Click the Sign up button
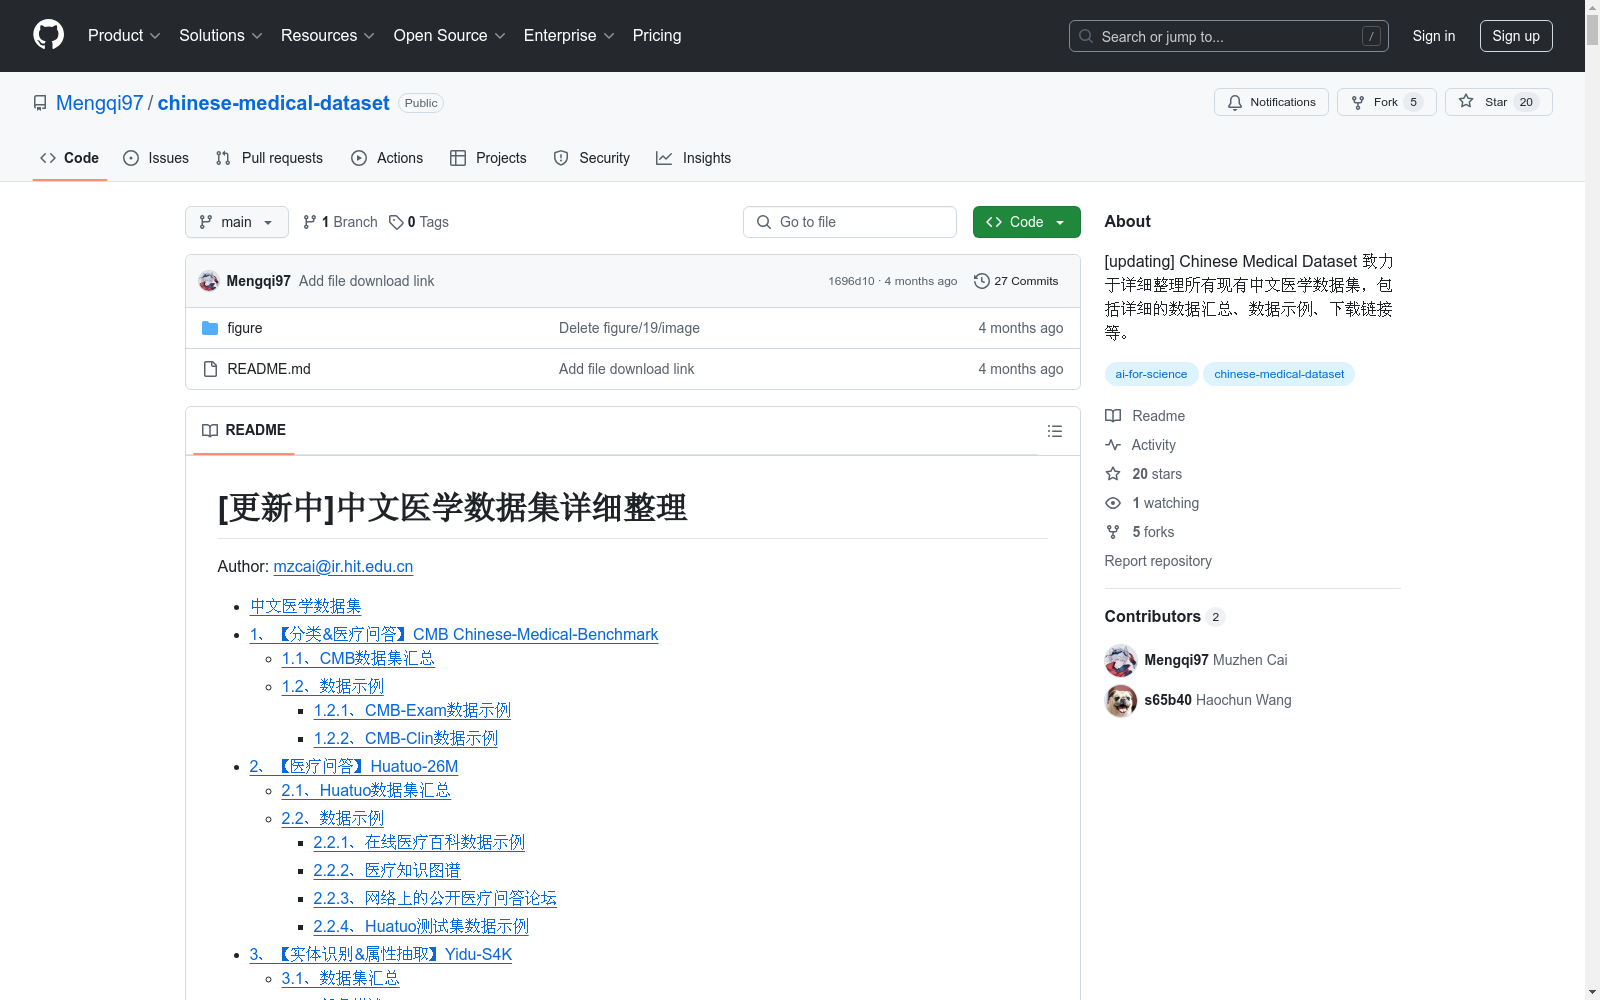Image resolution: width=1600 pixels, height=1000 pixels. pyautogui.click(x=1516, y=36)
